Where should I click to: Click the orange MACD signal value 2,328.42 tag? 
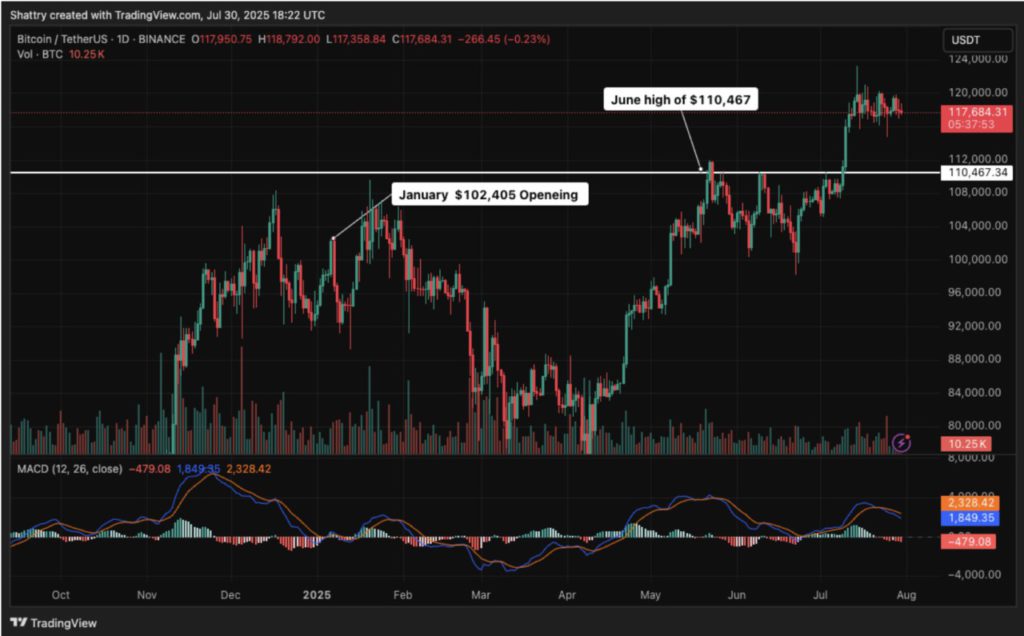coord(970,506)
